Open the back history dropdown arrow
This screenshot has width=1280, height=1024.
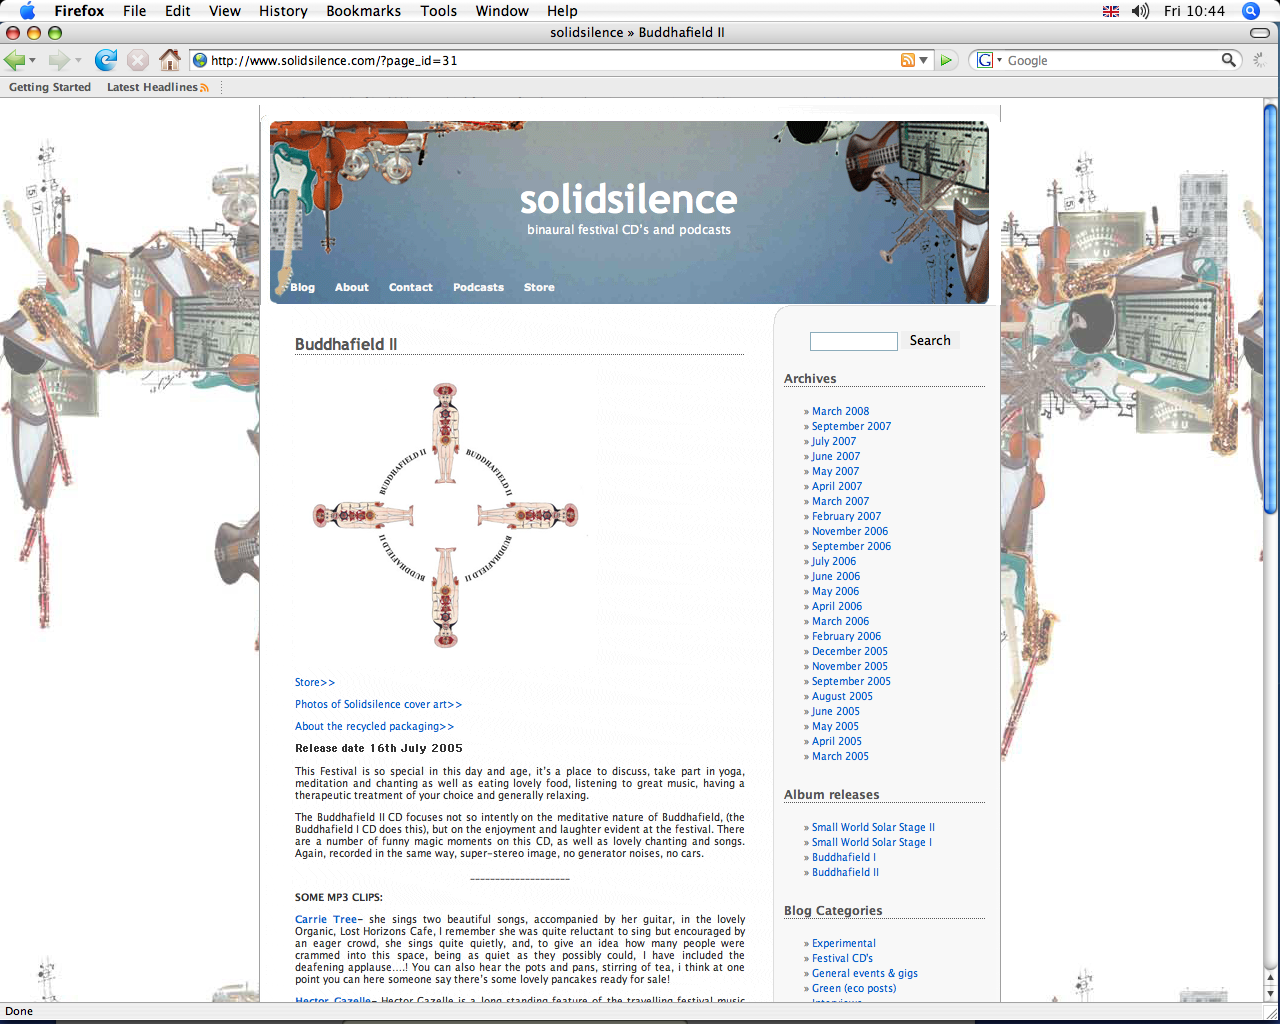pos(33,61)
